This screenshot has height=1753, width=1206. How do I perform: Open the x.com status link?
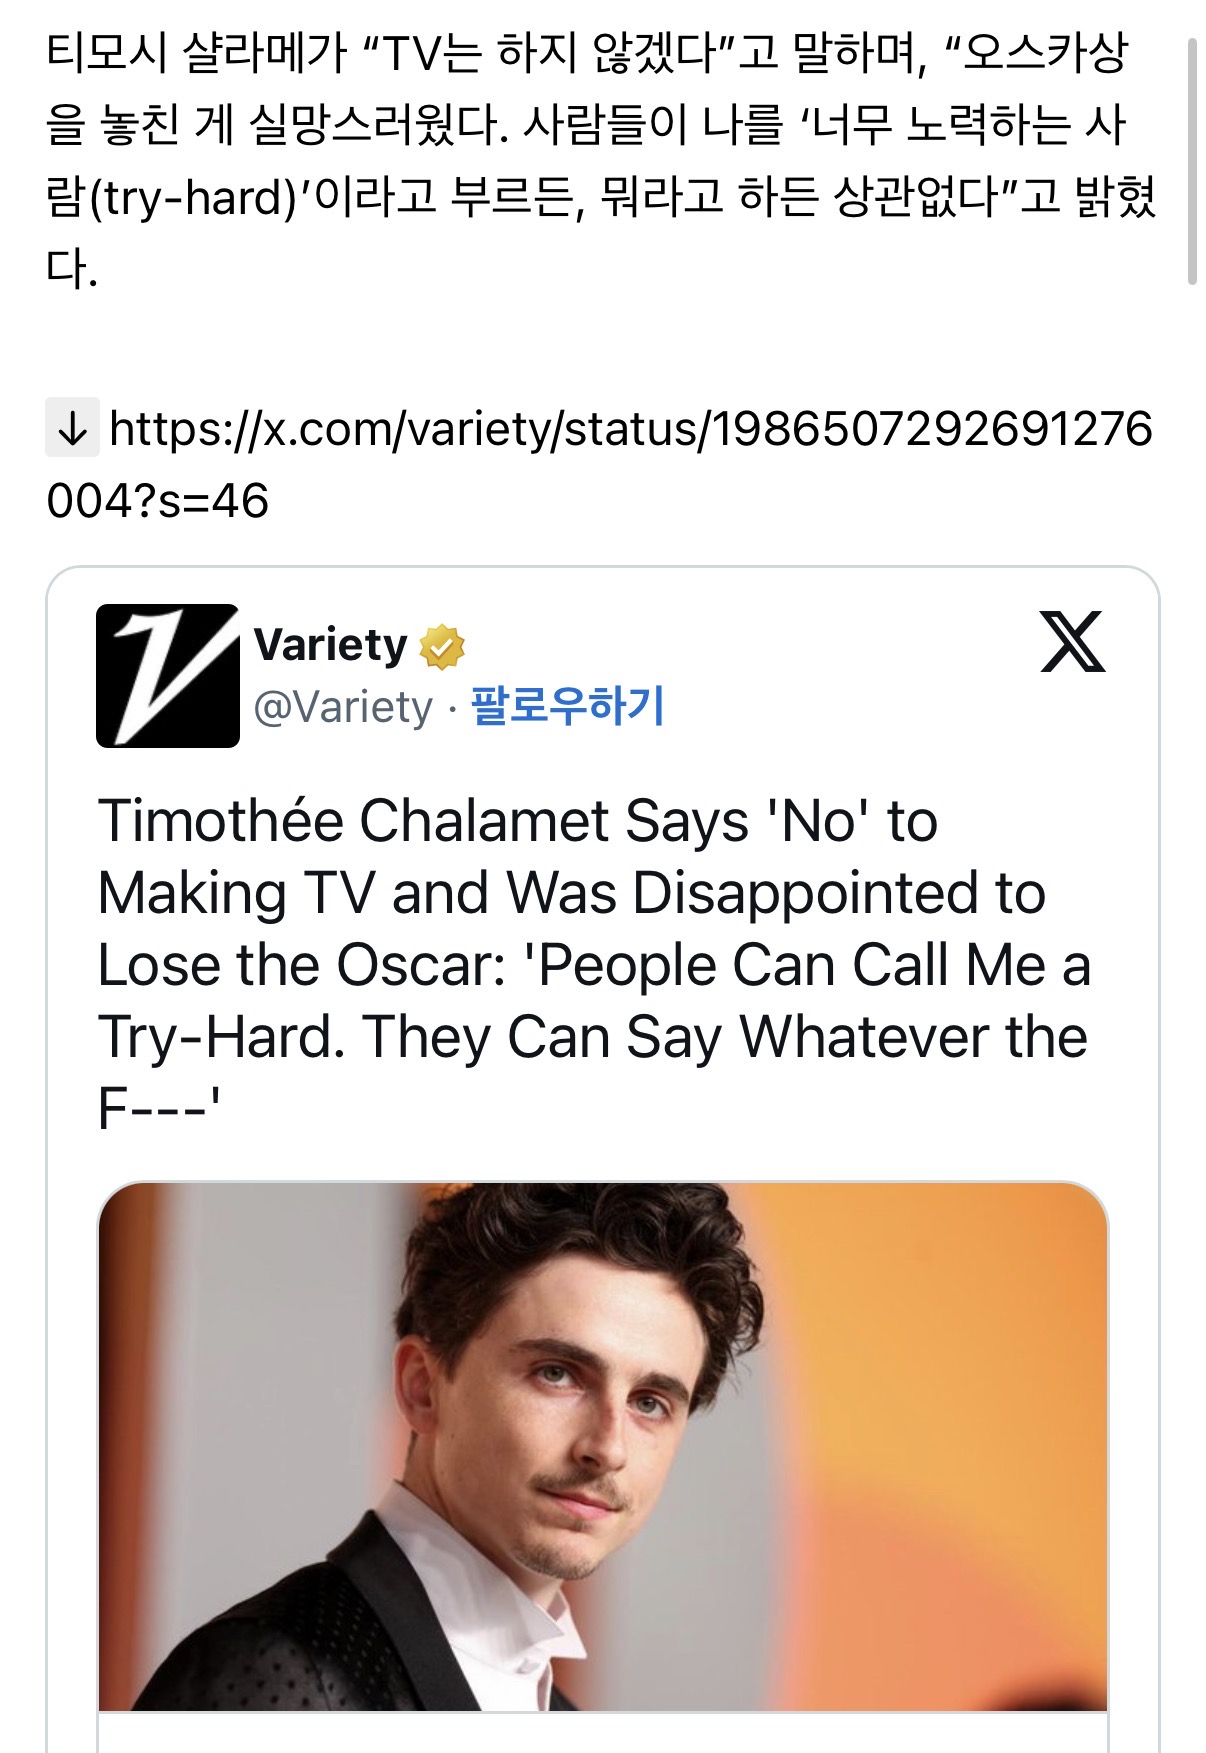[x=600, y=455]
